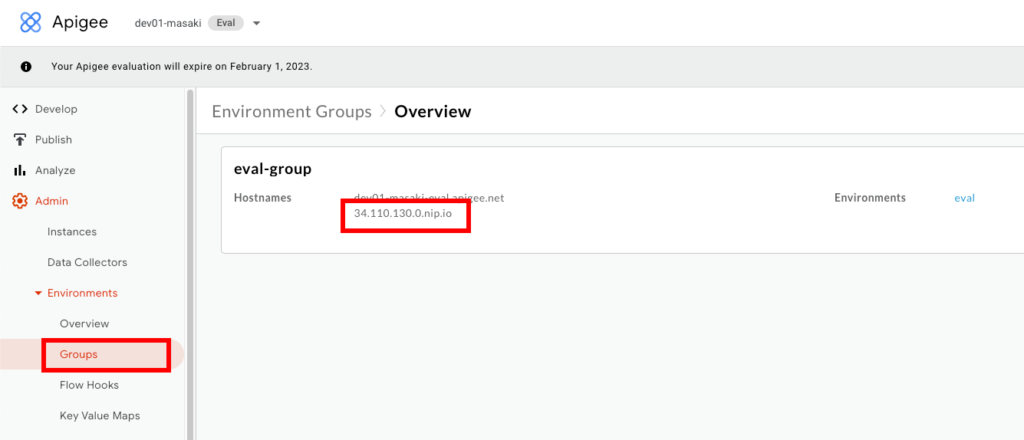Select Groups in the sidebar
Screen dimensions: 1024x440
click(x=78, y=354)
